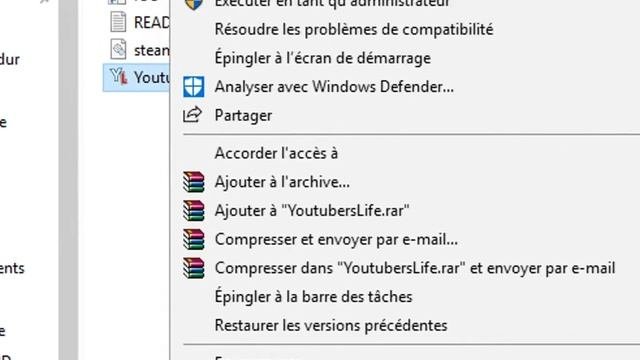Image resolution: width=640 pixels, height=360 pixels.
Task: Click WinRAR icon beside Compresser dans "YoutubersLife.rar"
Action: [193, 268]
